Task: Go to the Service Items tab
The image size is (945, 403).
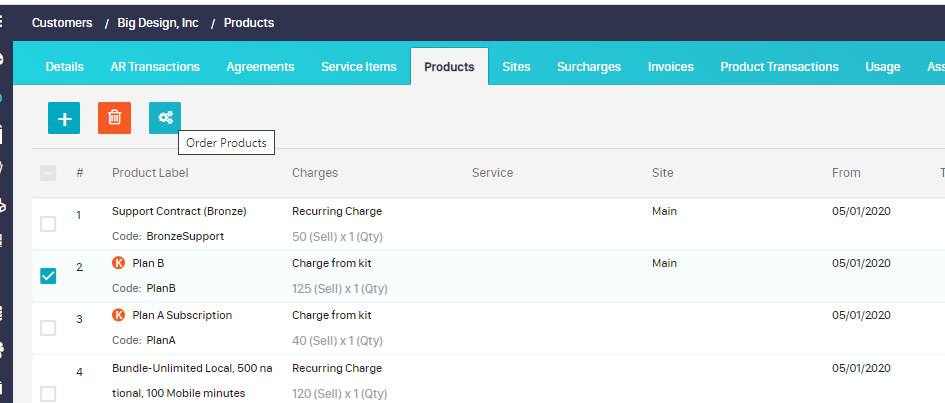Action: click(x=359, y=67)
